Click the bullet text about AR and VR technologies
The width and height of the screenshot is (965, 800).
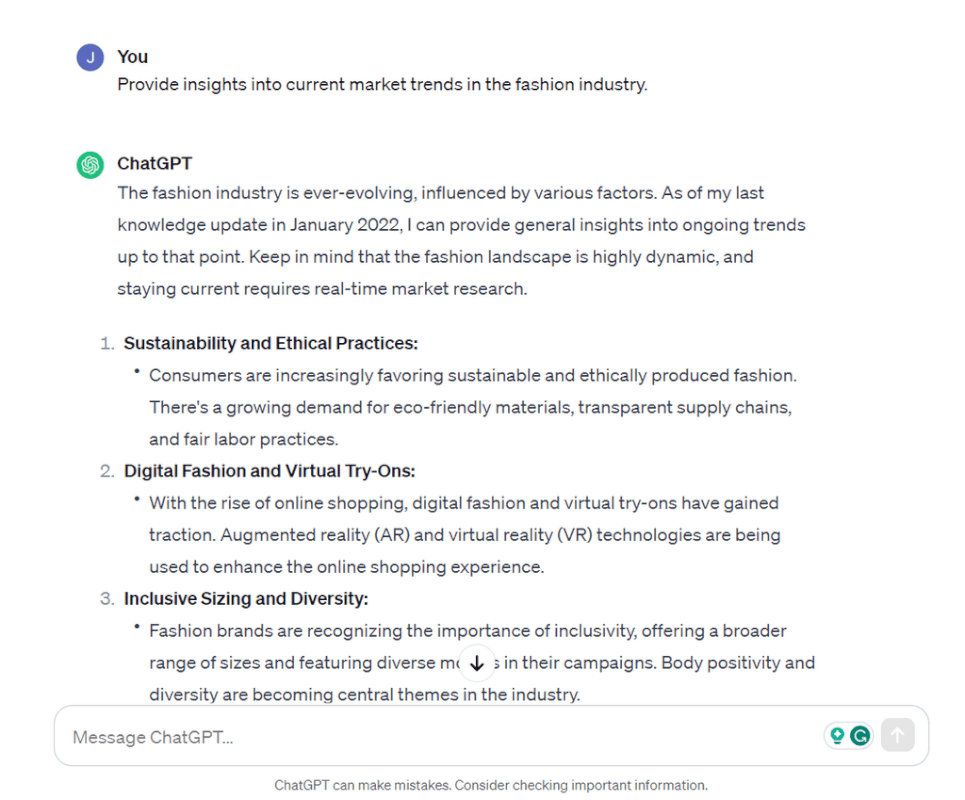coord(465,535)
